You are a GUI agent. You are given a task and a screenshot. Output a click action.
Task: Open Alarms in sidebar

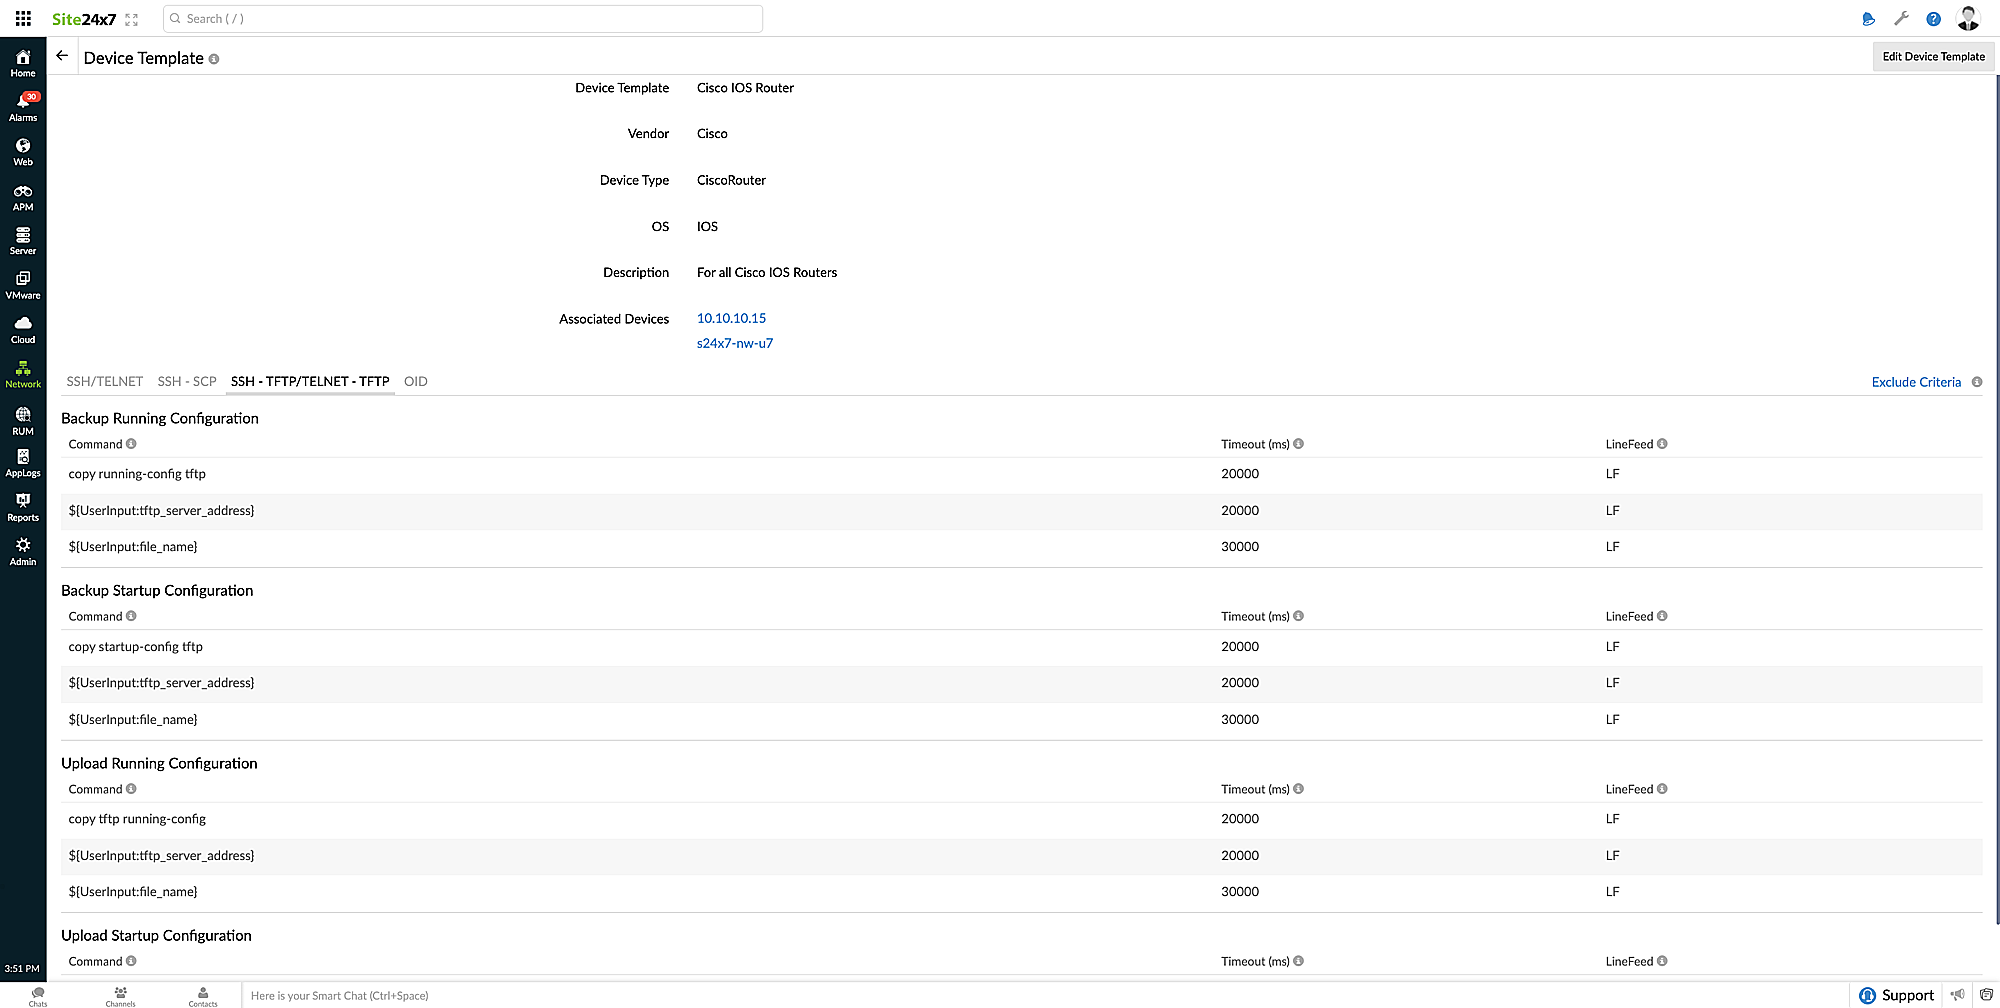point(23,107)
